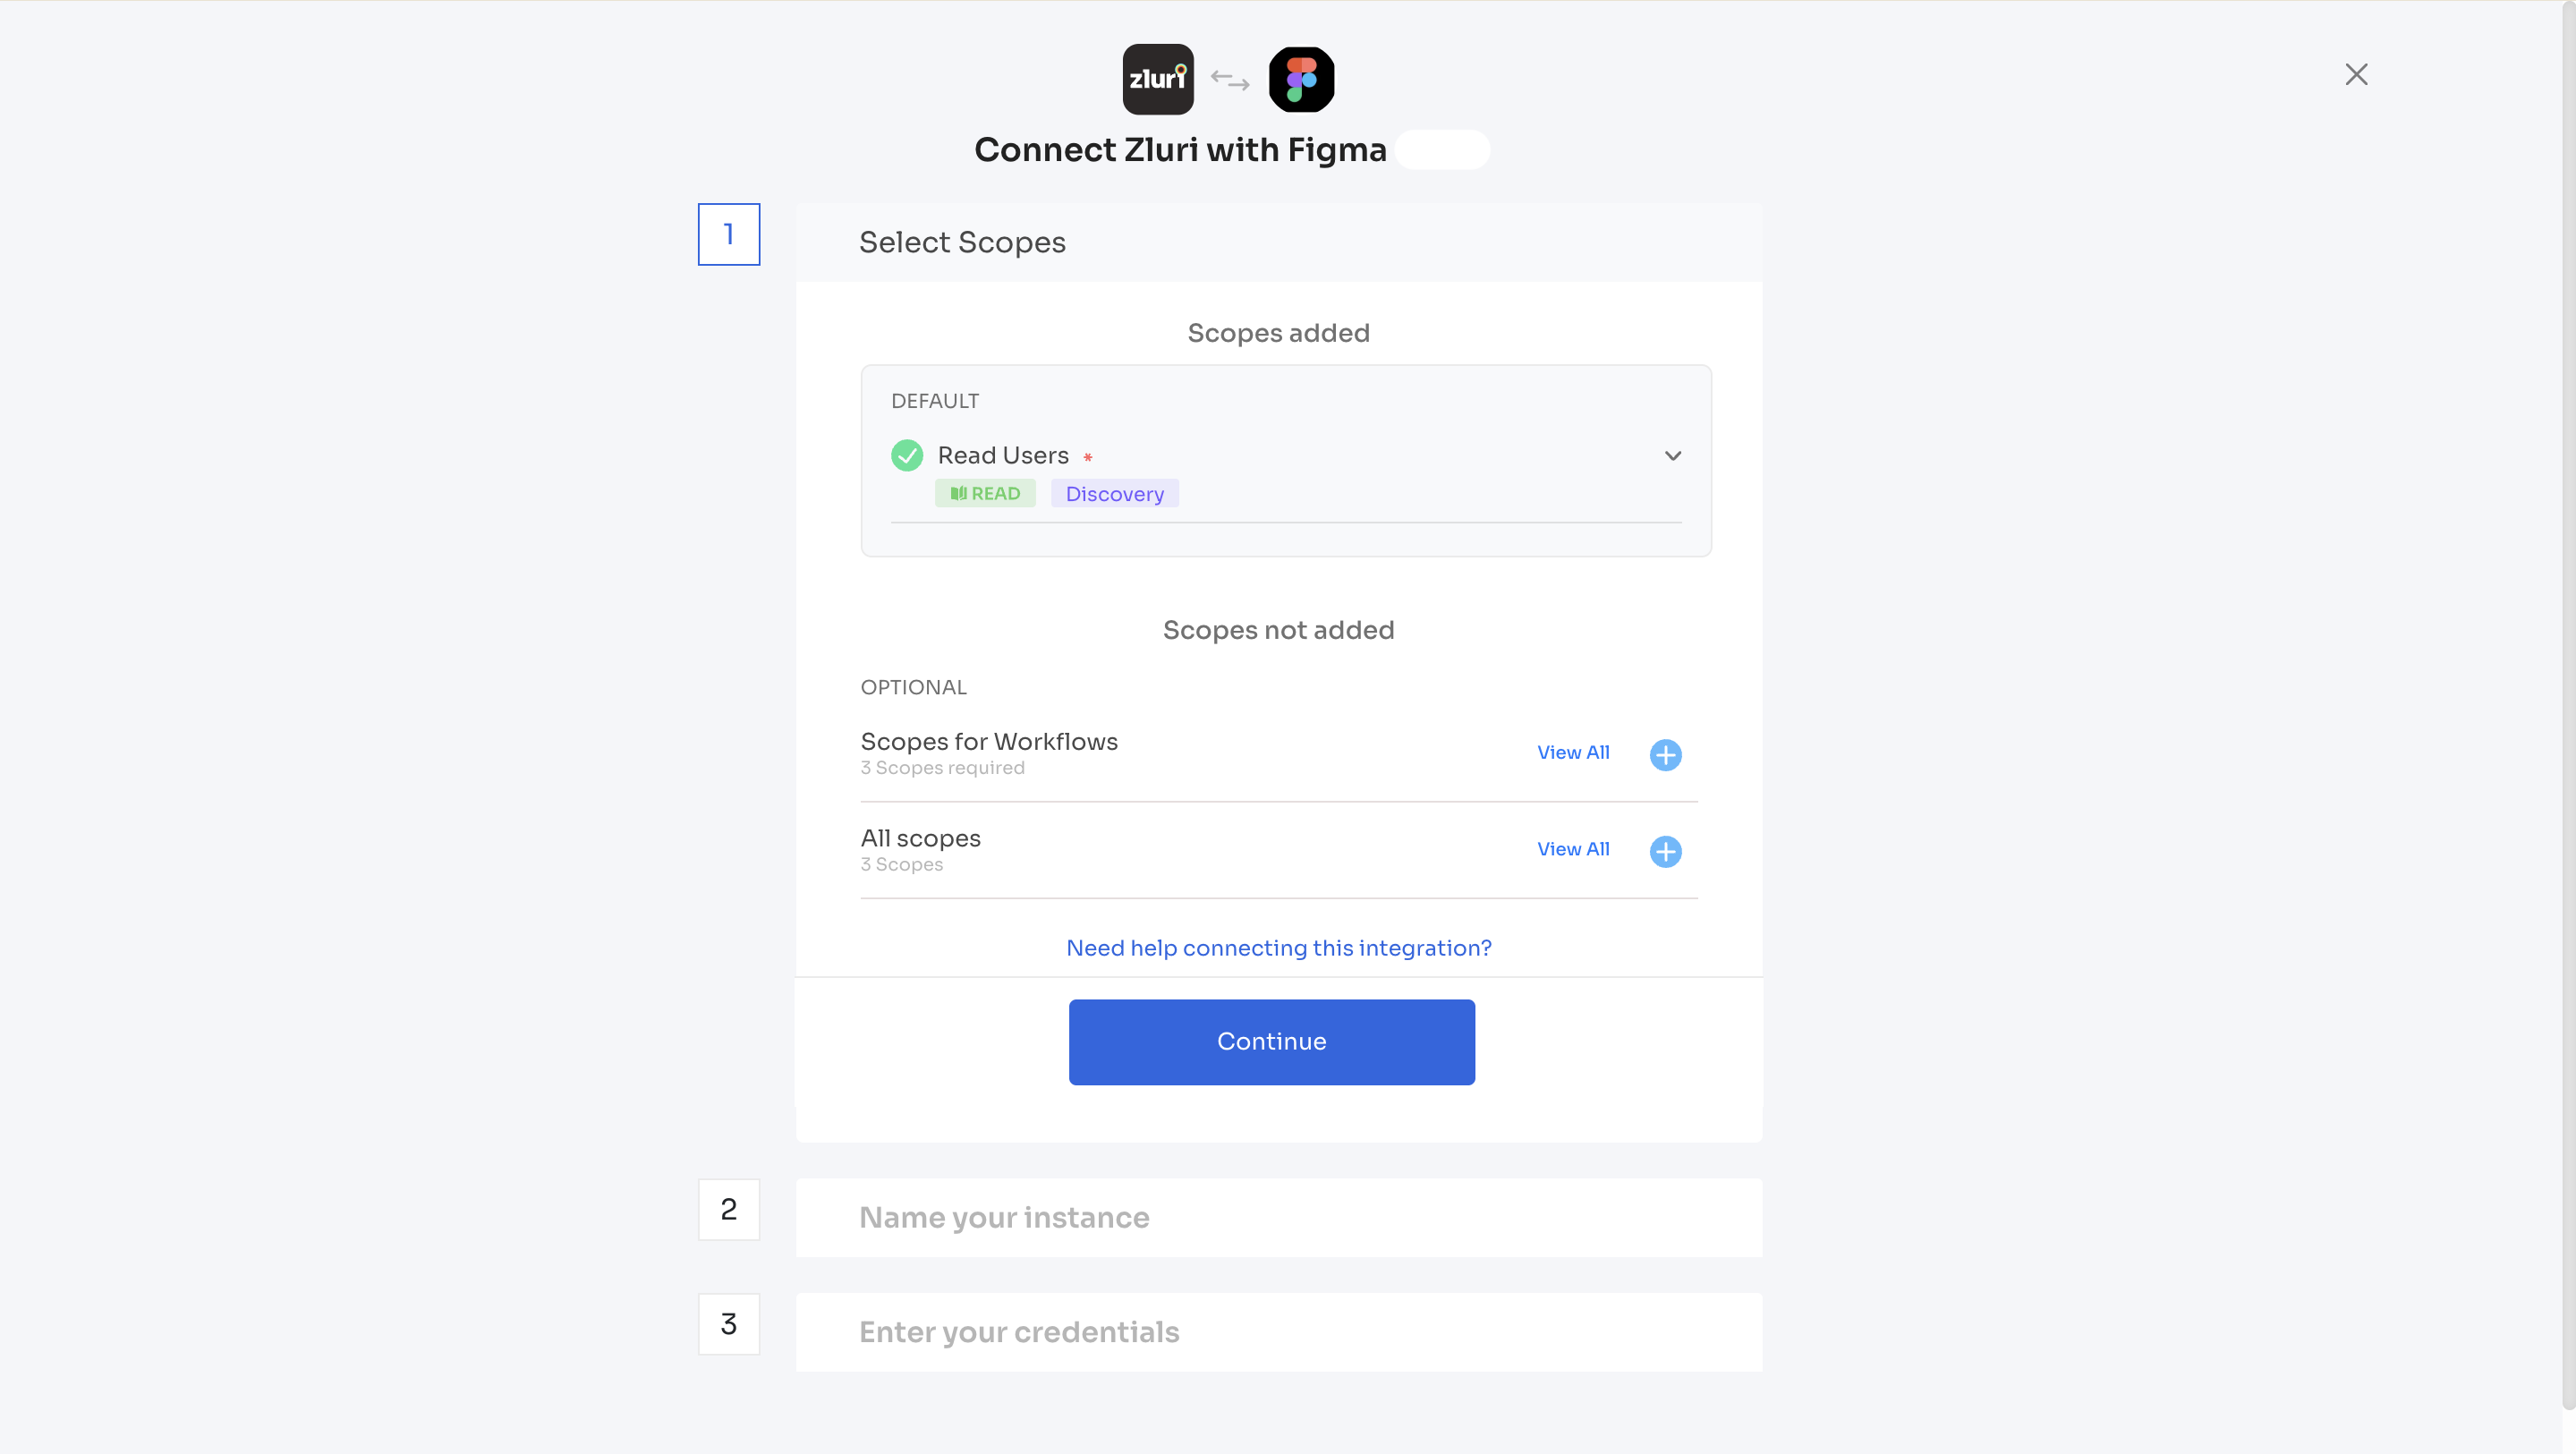Select step 3 Enter your credentials
2576x1454 pixels.
[728, 1323]
